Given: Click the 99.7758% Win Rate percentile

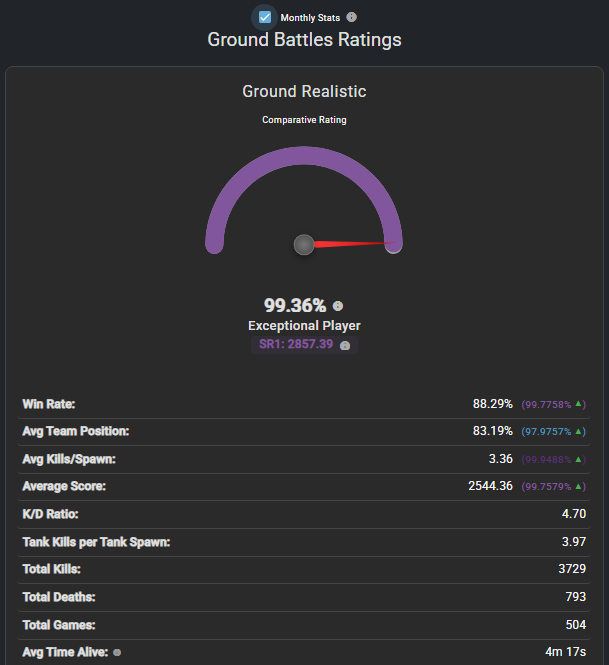Looking at the screenshot, I should coord(547,404).
